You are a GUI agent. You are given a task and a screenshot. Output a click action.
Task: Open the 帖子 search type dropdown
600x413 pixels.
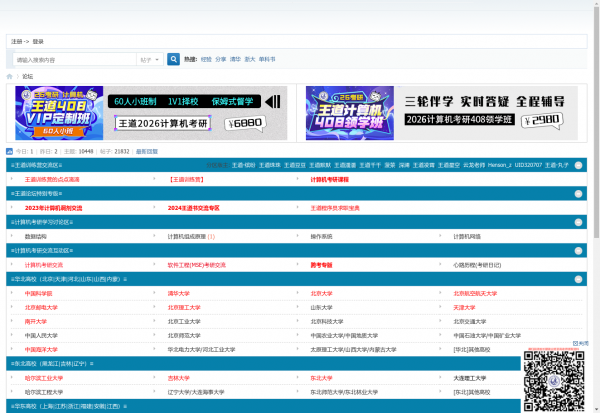[x=149, y=60]
